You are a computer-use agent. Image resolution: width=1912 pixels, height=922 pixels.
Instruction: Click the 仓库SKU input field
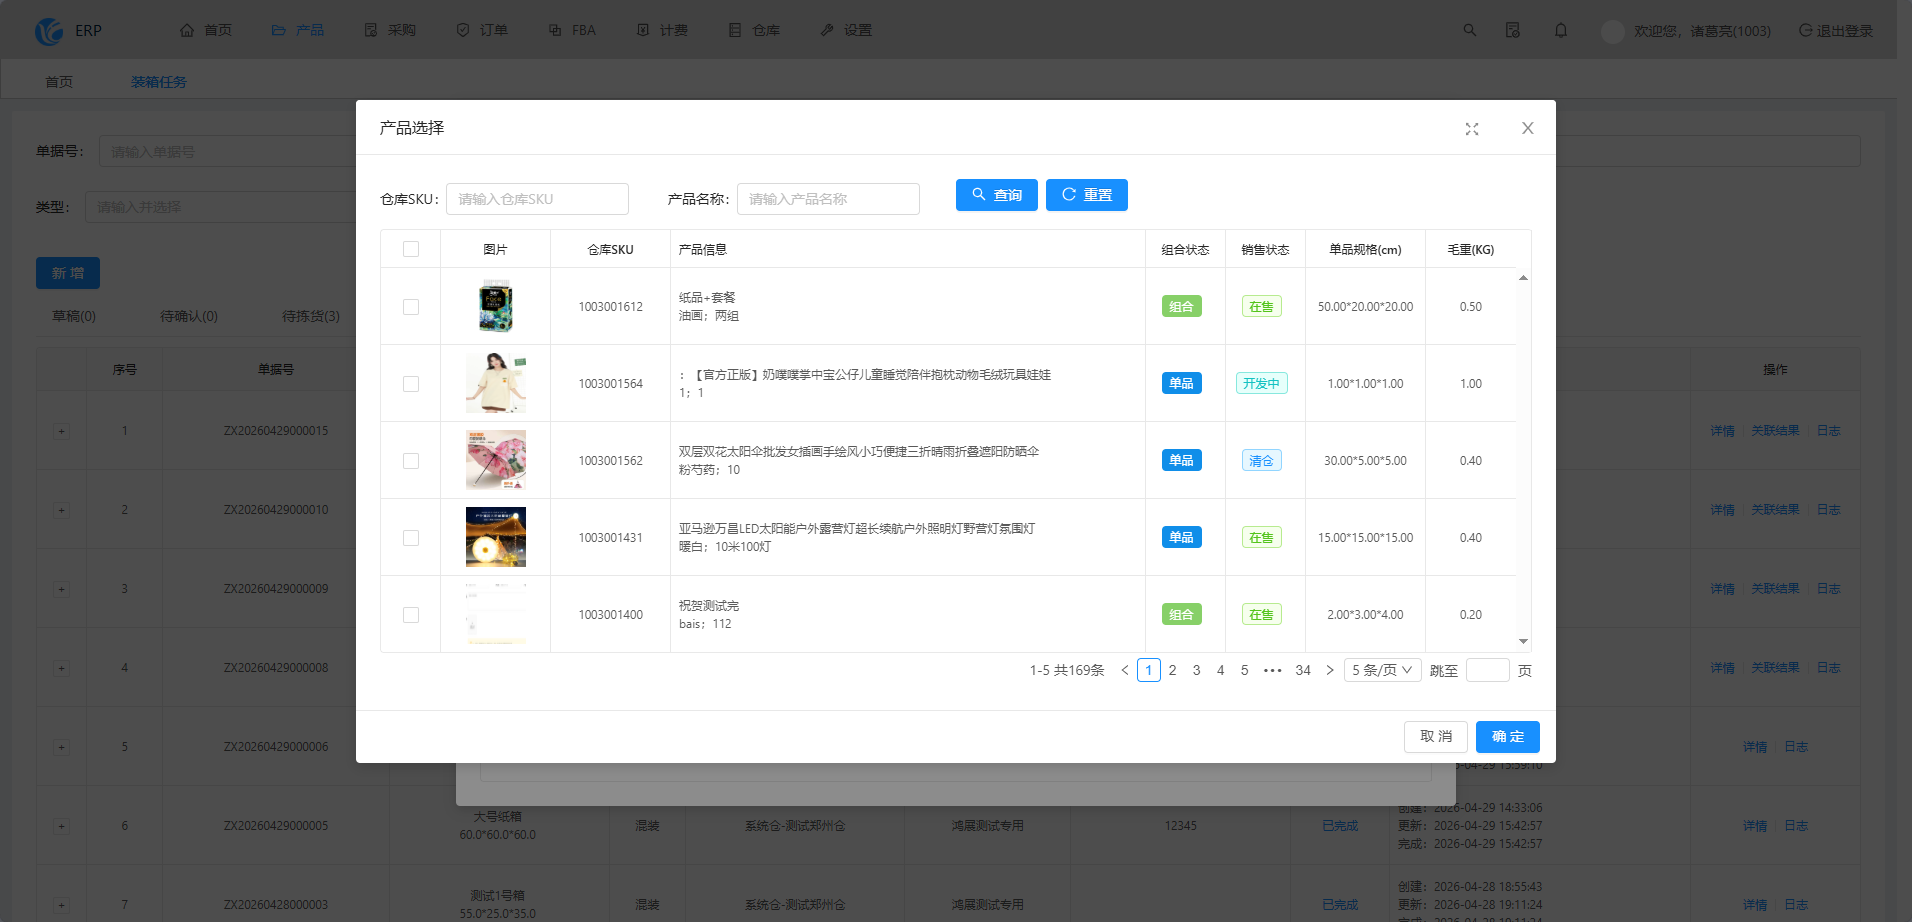pyautogui.click(x=538, y=199)
